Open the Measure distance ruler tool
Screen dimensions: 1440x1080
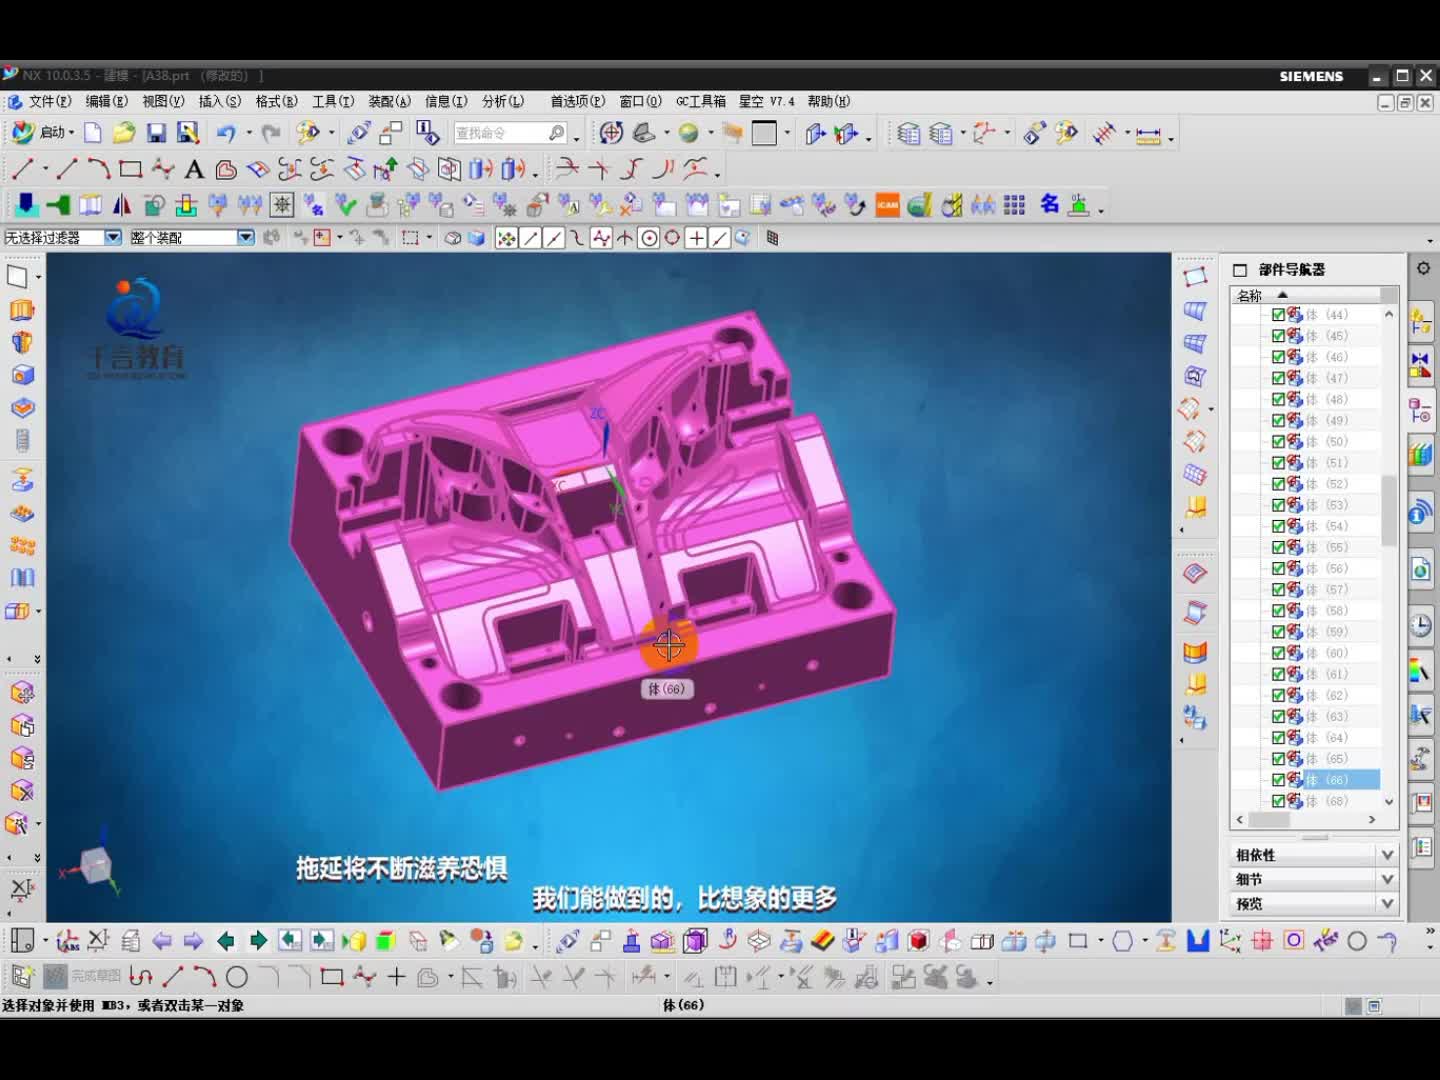tap(1148, 134)
